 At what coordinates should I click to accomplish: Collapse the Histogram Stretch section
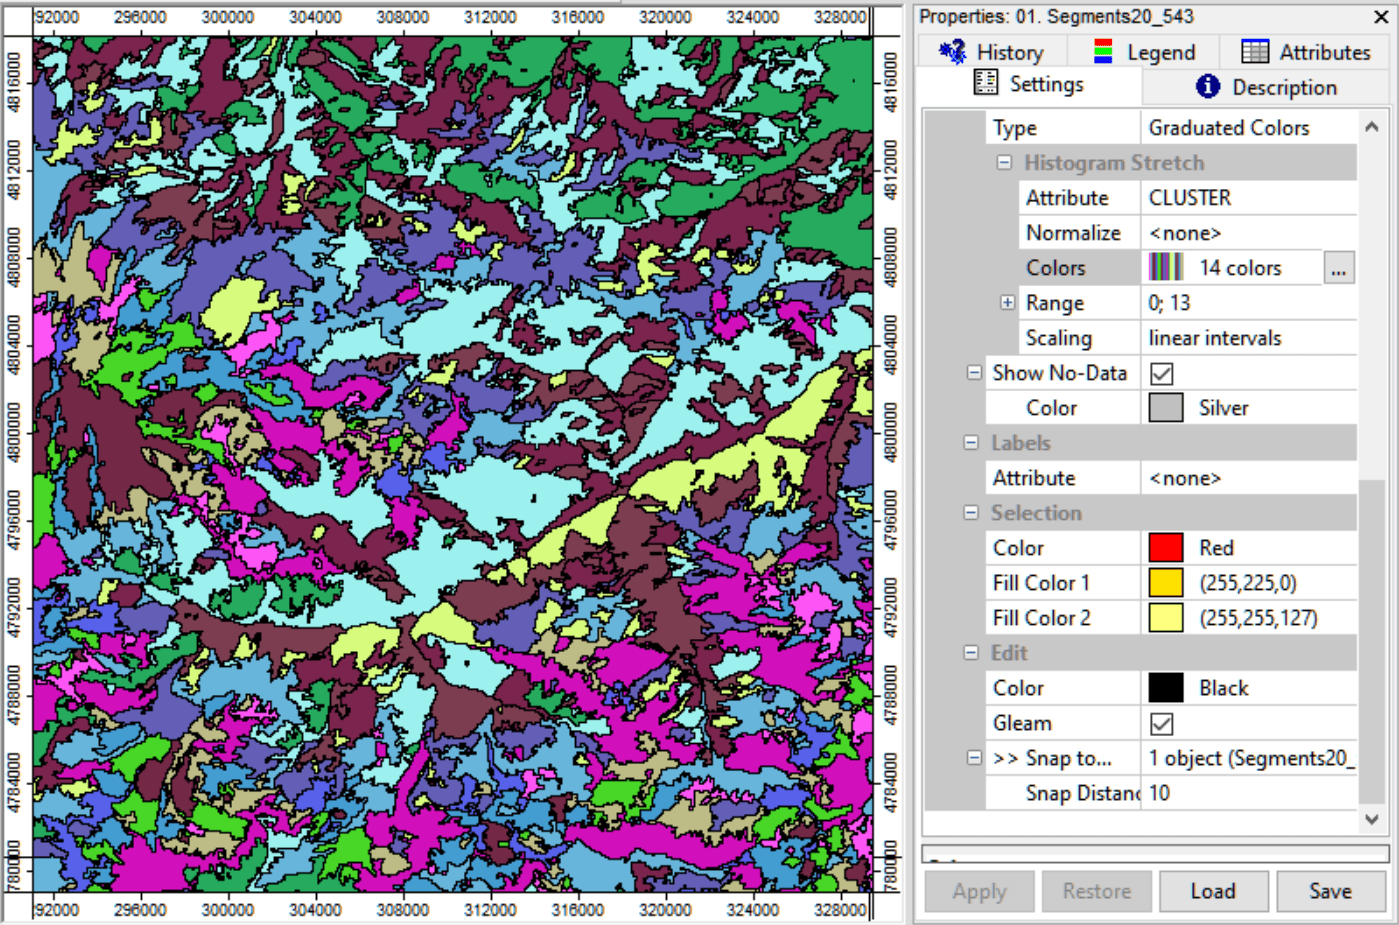click(x=1004, y=163)
